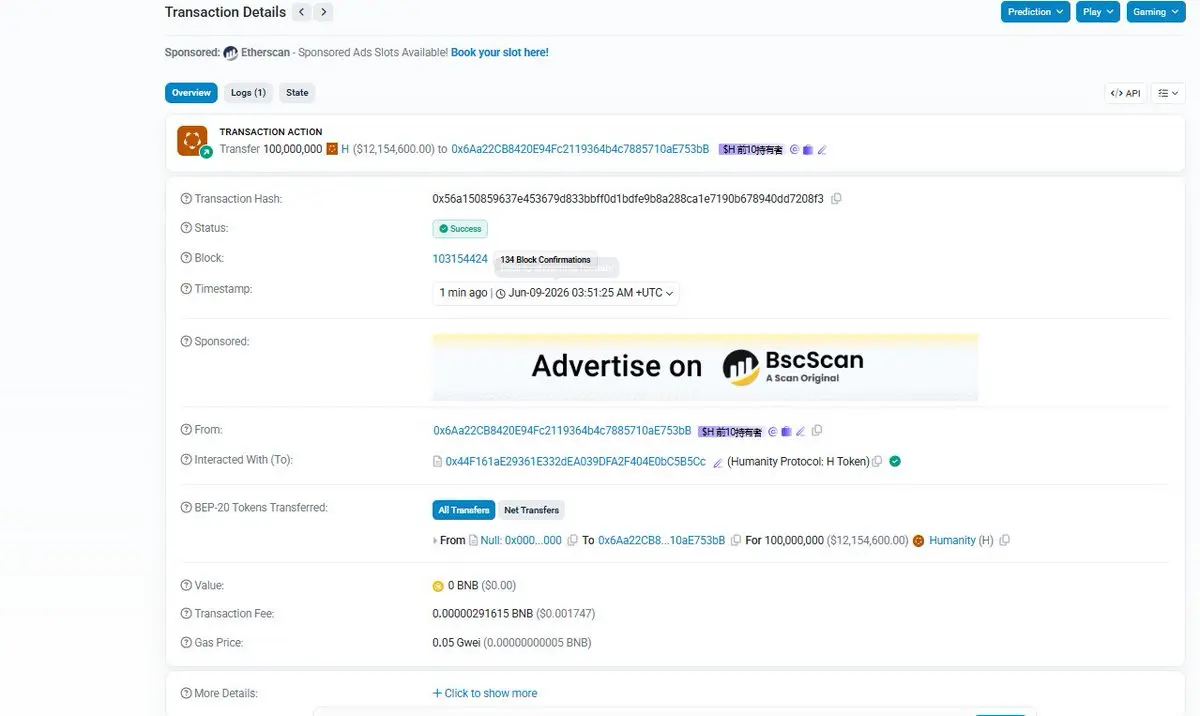This screenshot has width=1200, height=716.
Task: Copy the Humanity (H) token address
Action: (x=1005, y=540)
